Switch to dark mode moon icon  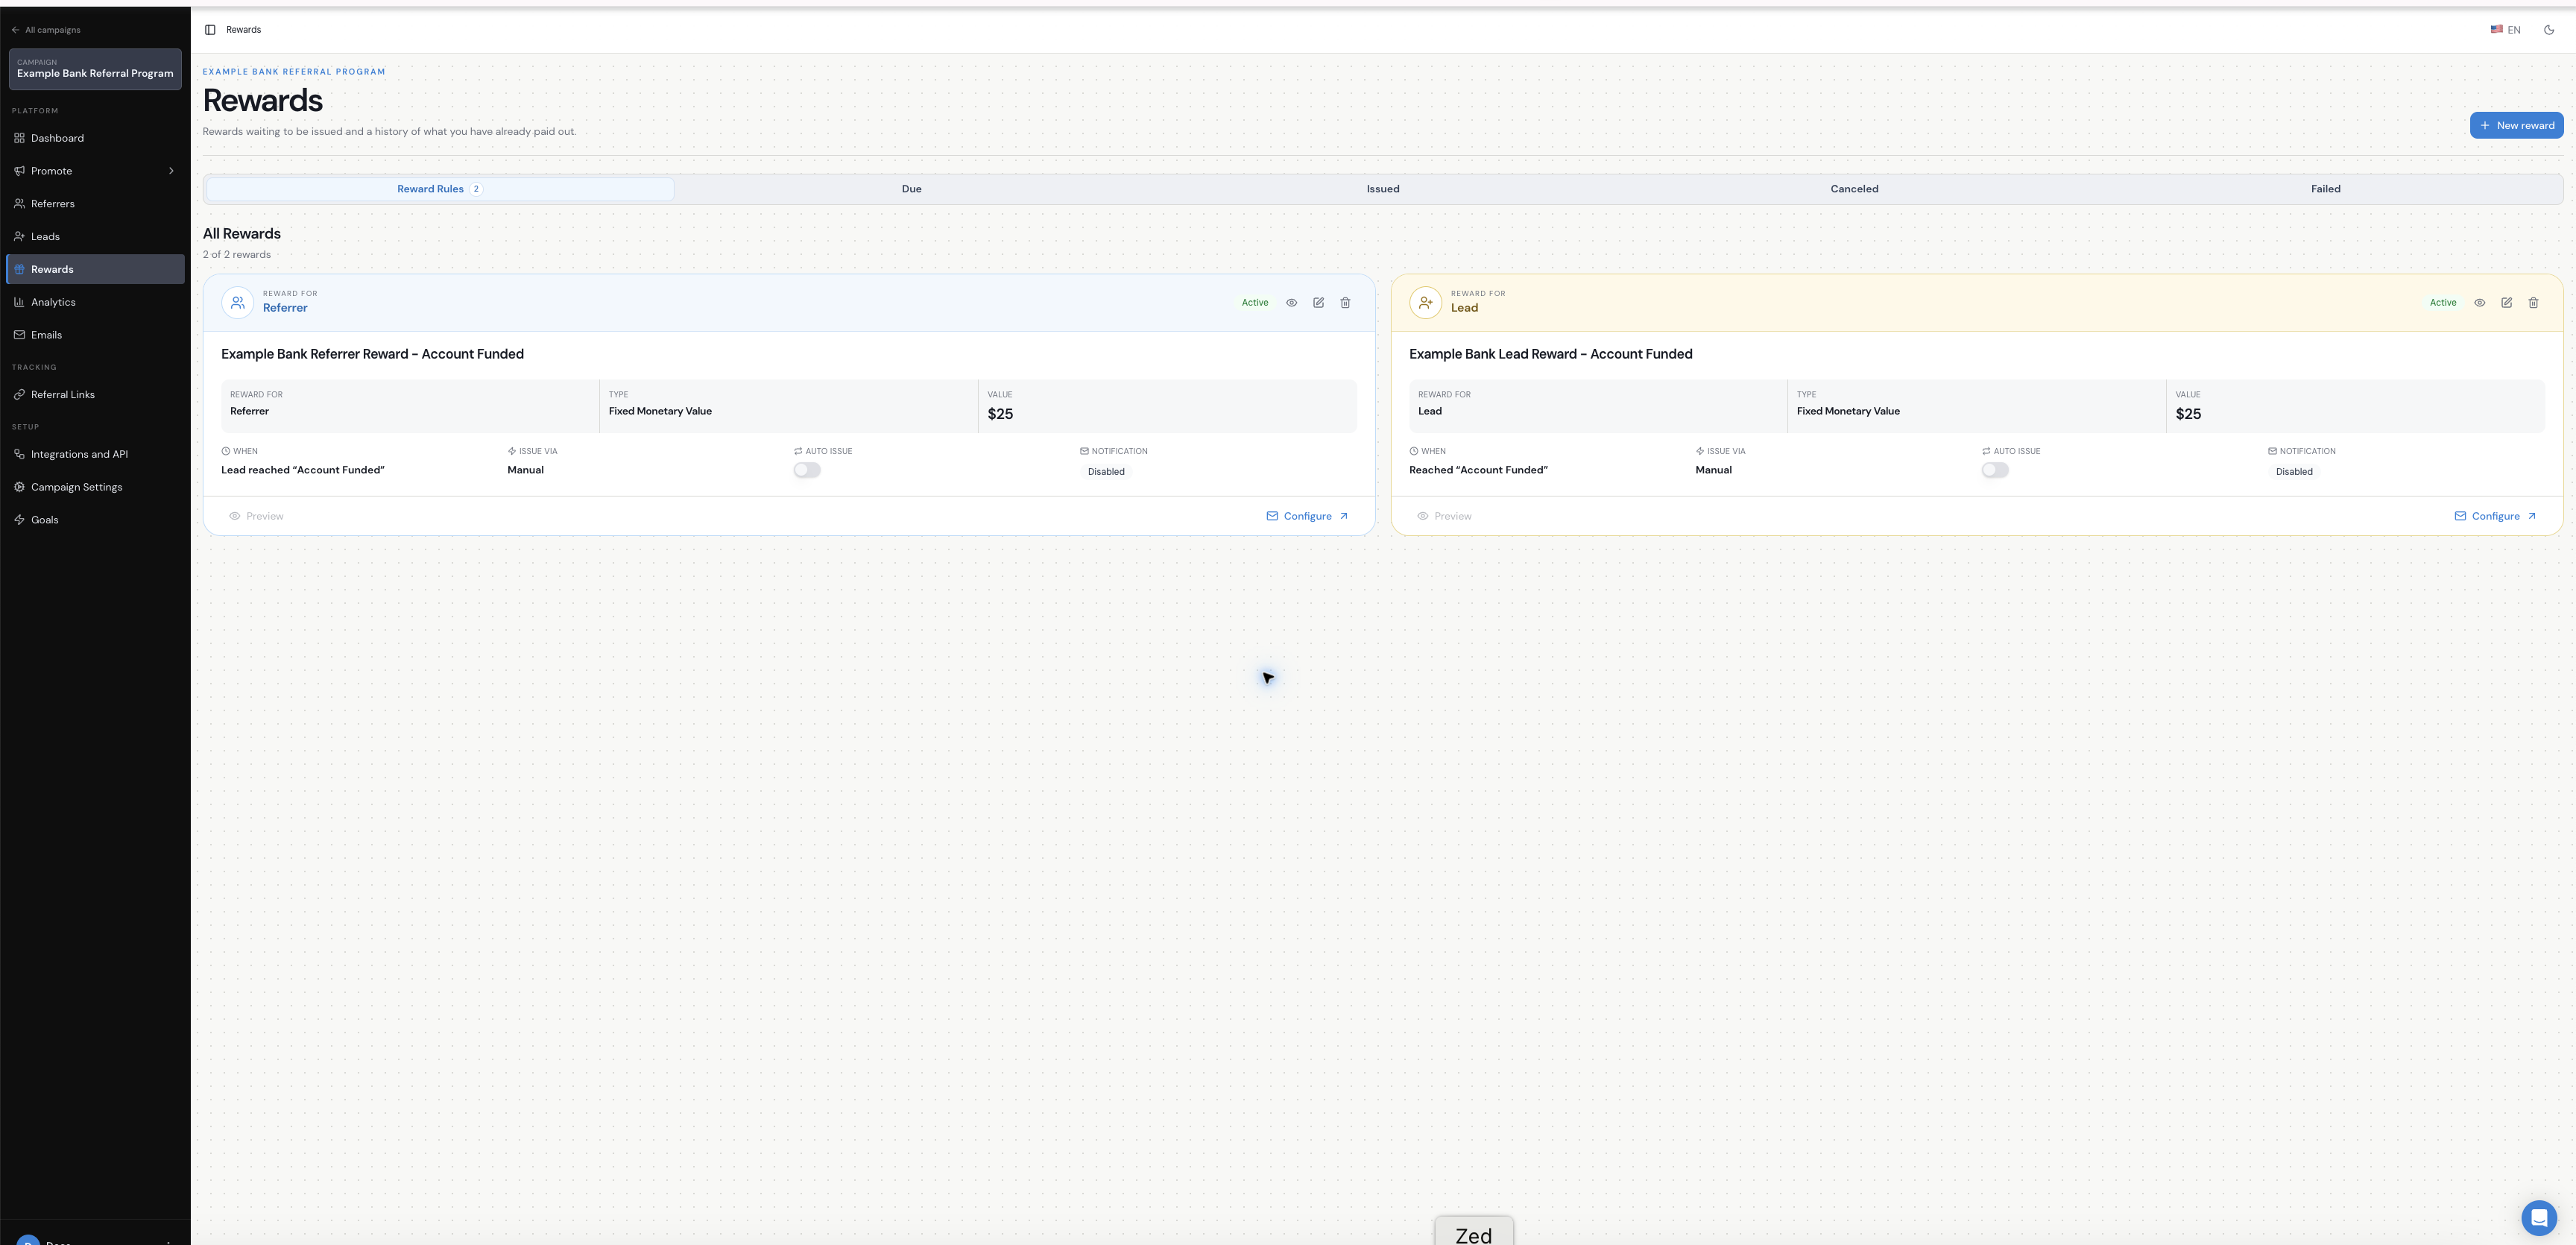(2549, 30)
